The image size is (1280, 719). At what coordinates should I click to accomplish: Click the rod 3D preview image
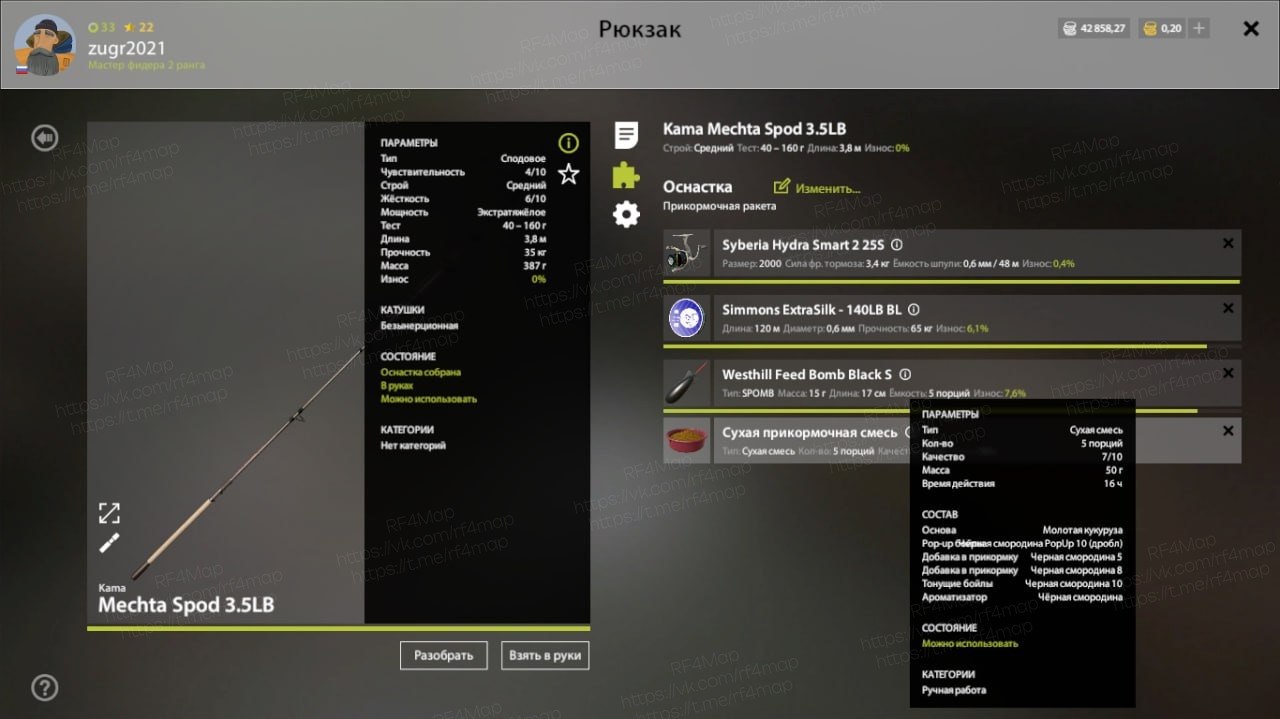point(226,373)
